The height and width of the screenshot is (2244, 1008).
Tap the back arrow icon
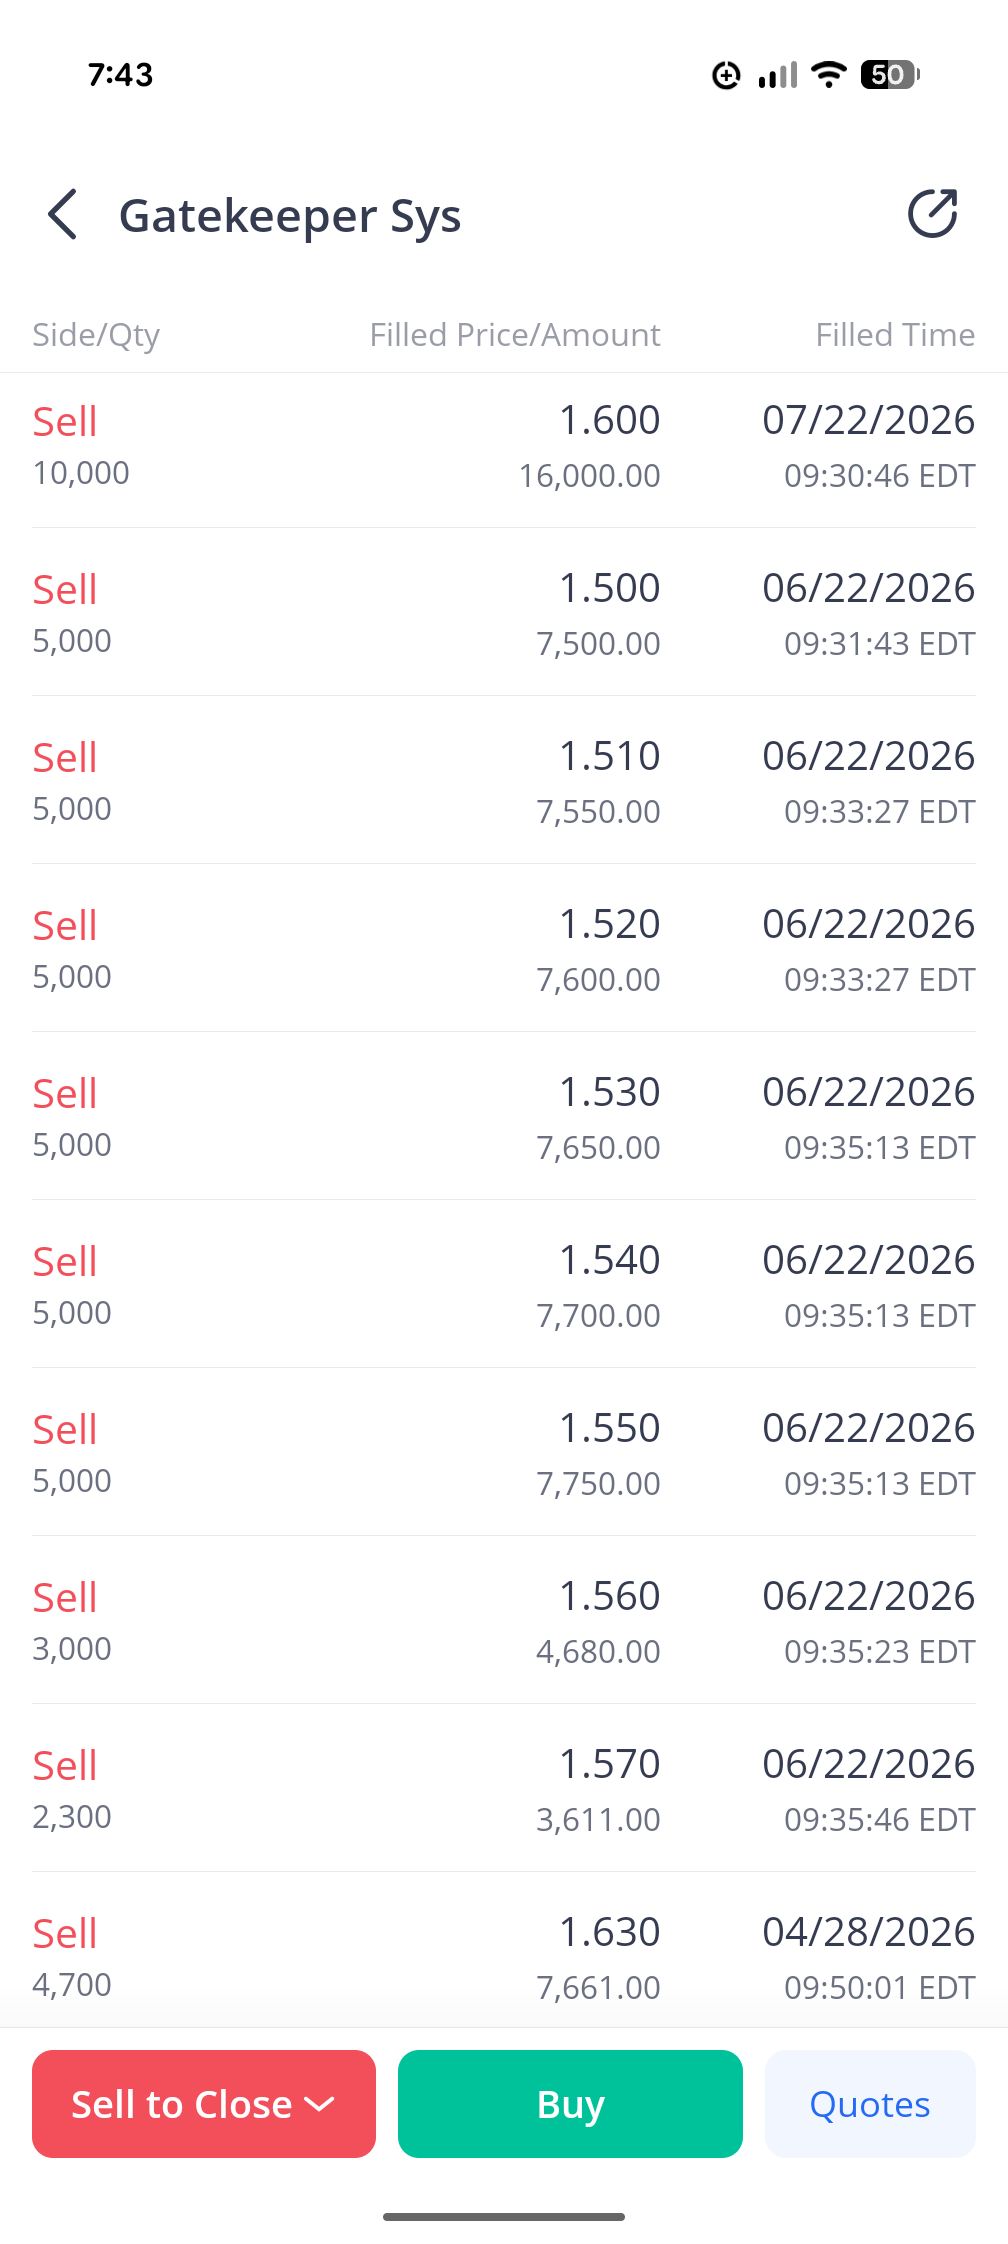62,215
